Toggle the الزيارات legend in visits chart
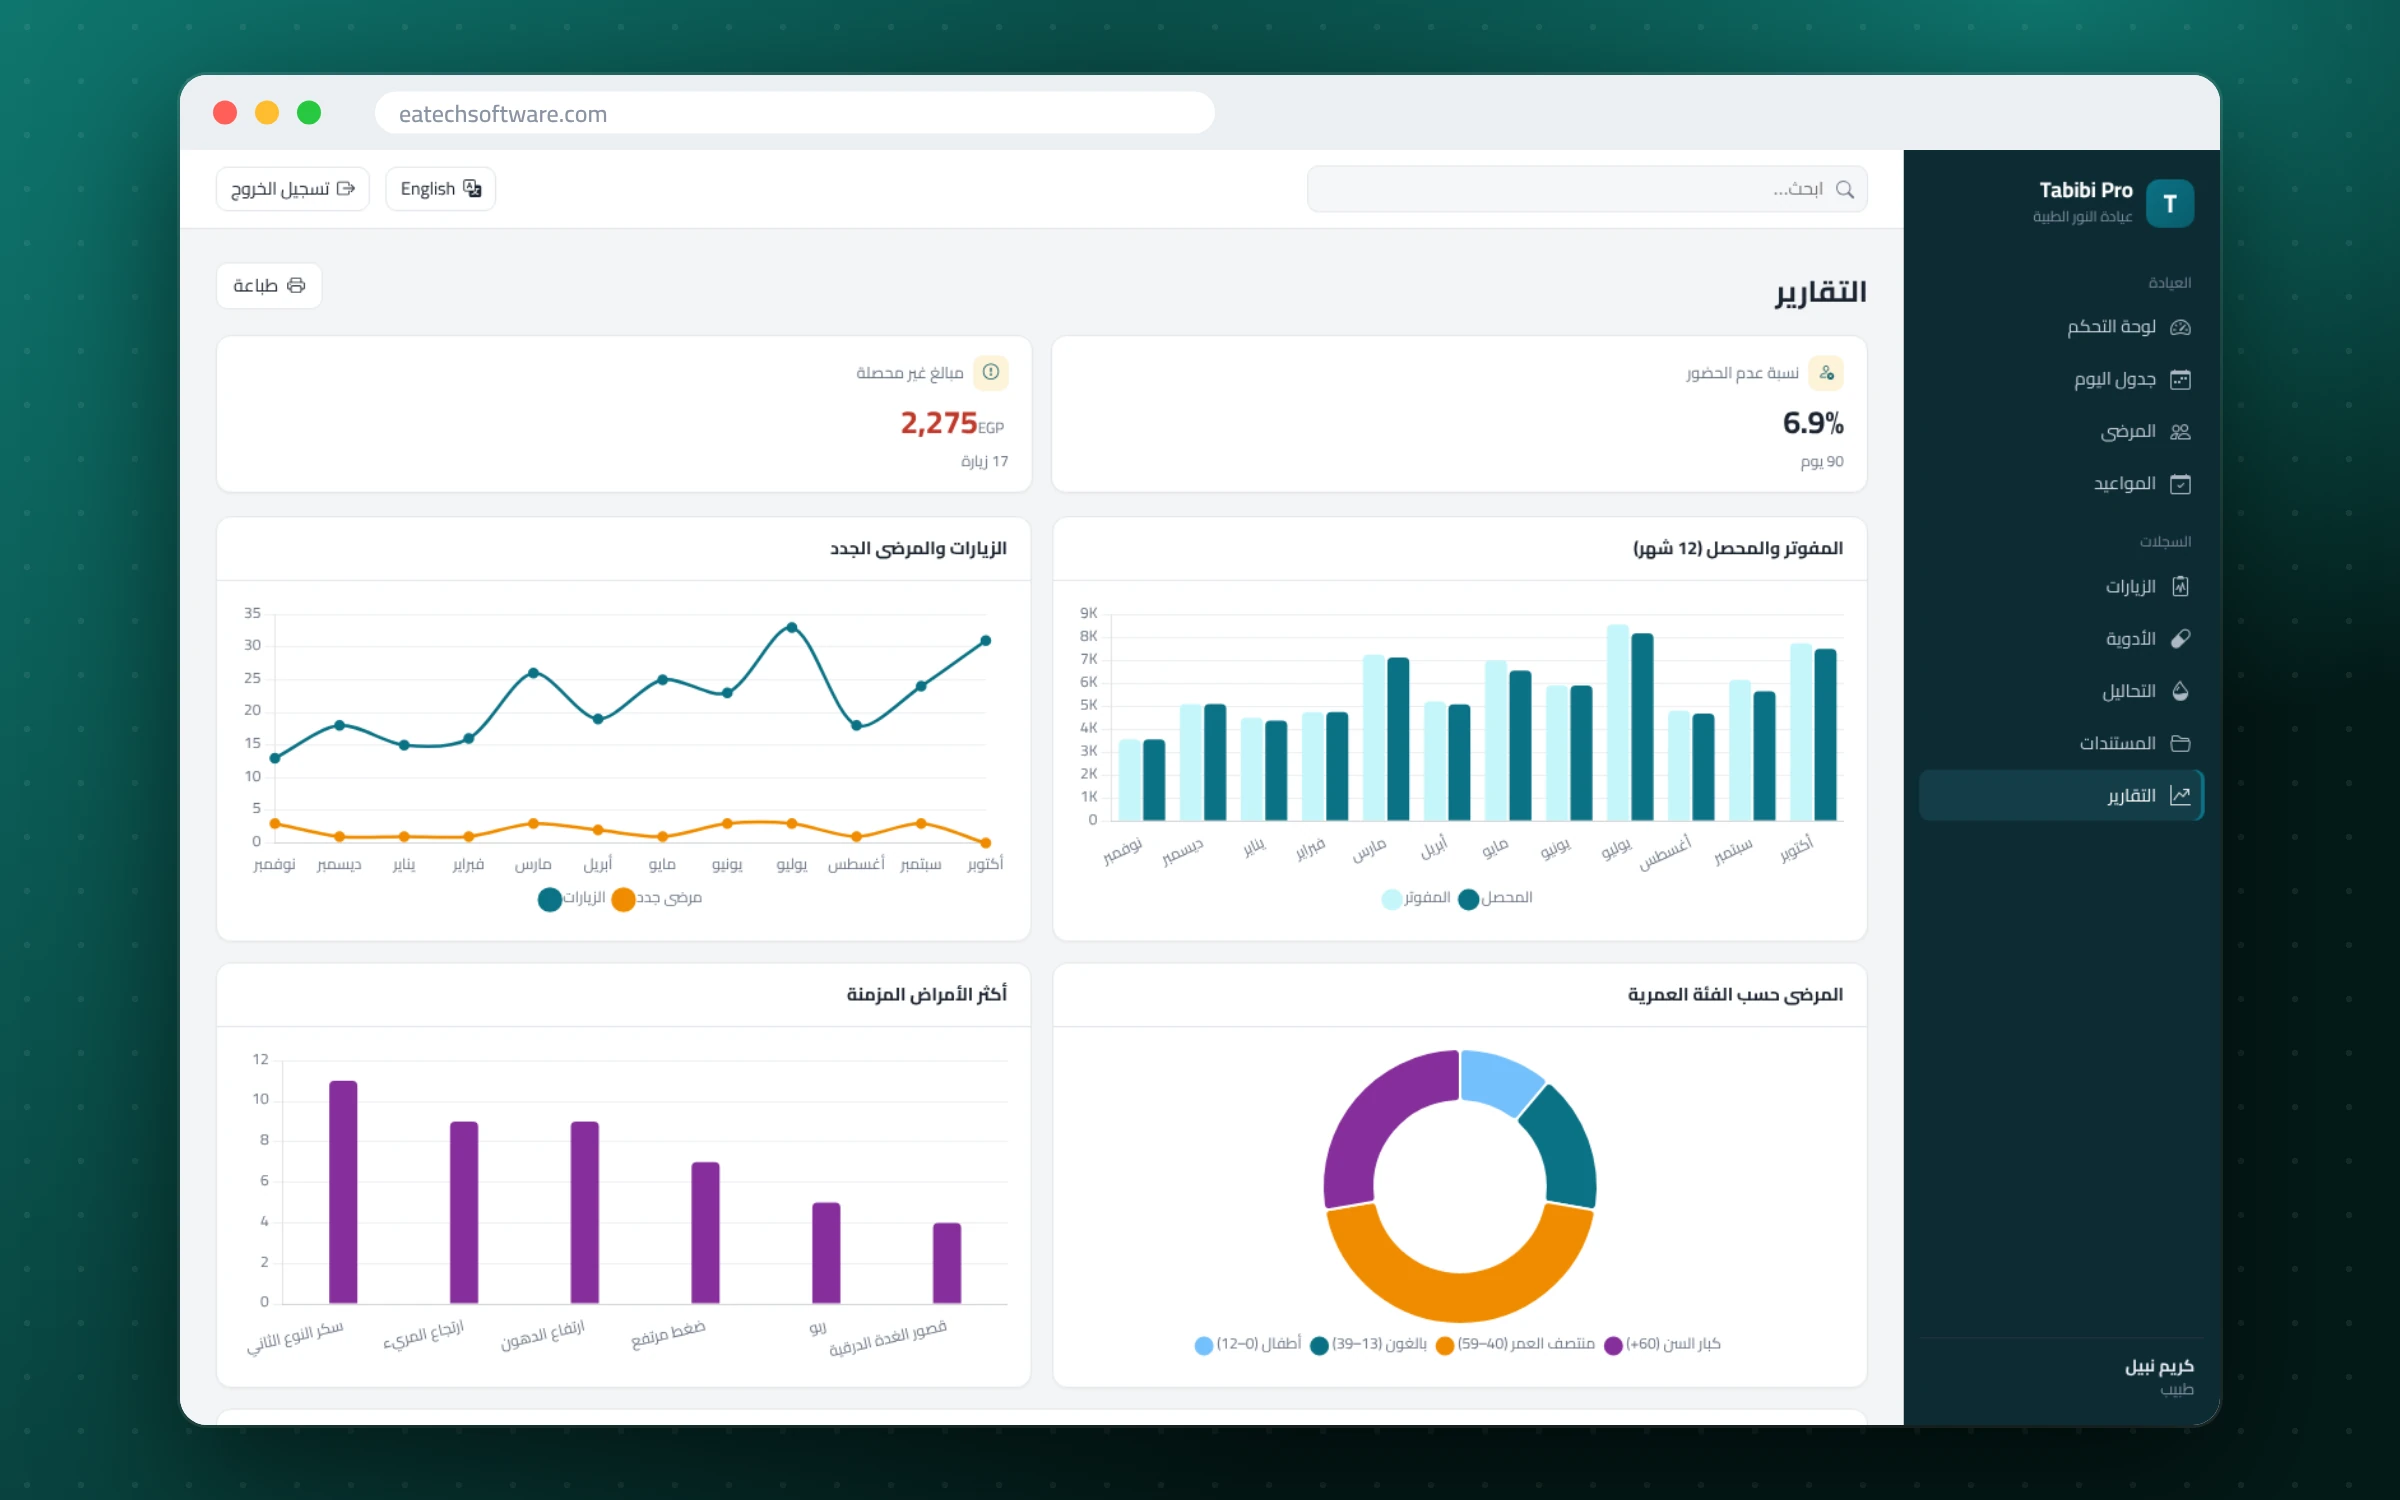2400x1500 pixels. tap(571, 899)
